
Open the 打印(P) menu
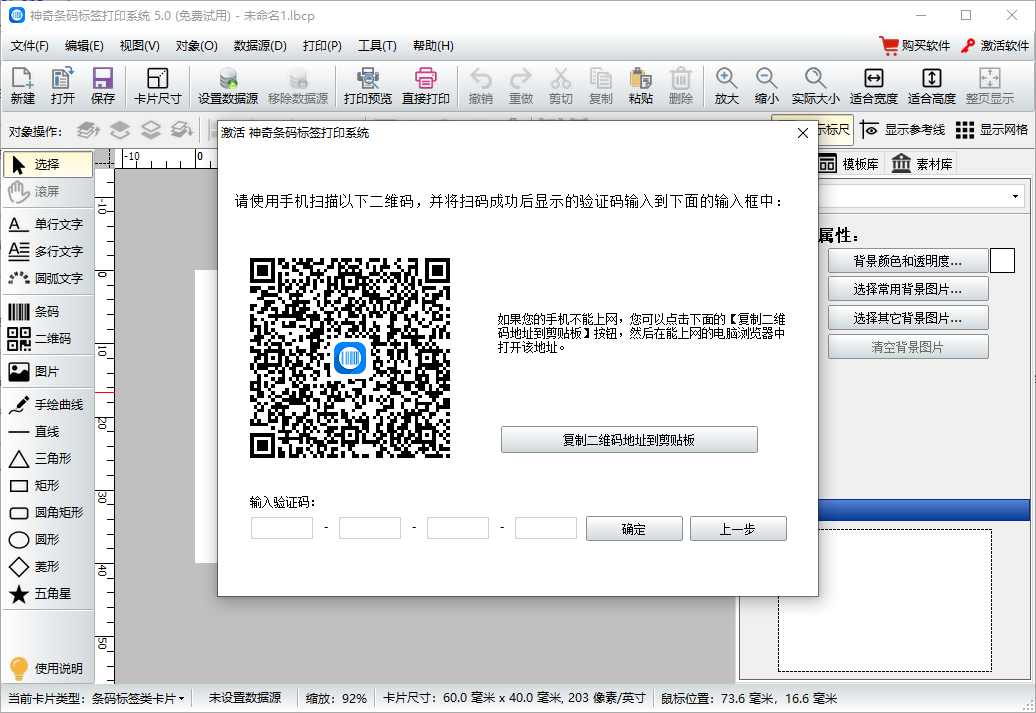(x=322, y=46)
